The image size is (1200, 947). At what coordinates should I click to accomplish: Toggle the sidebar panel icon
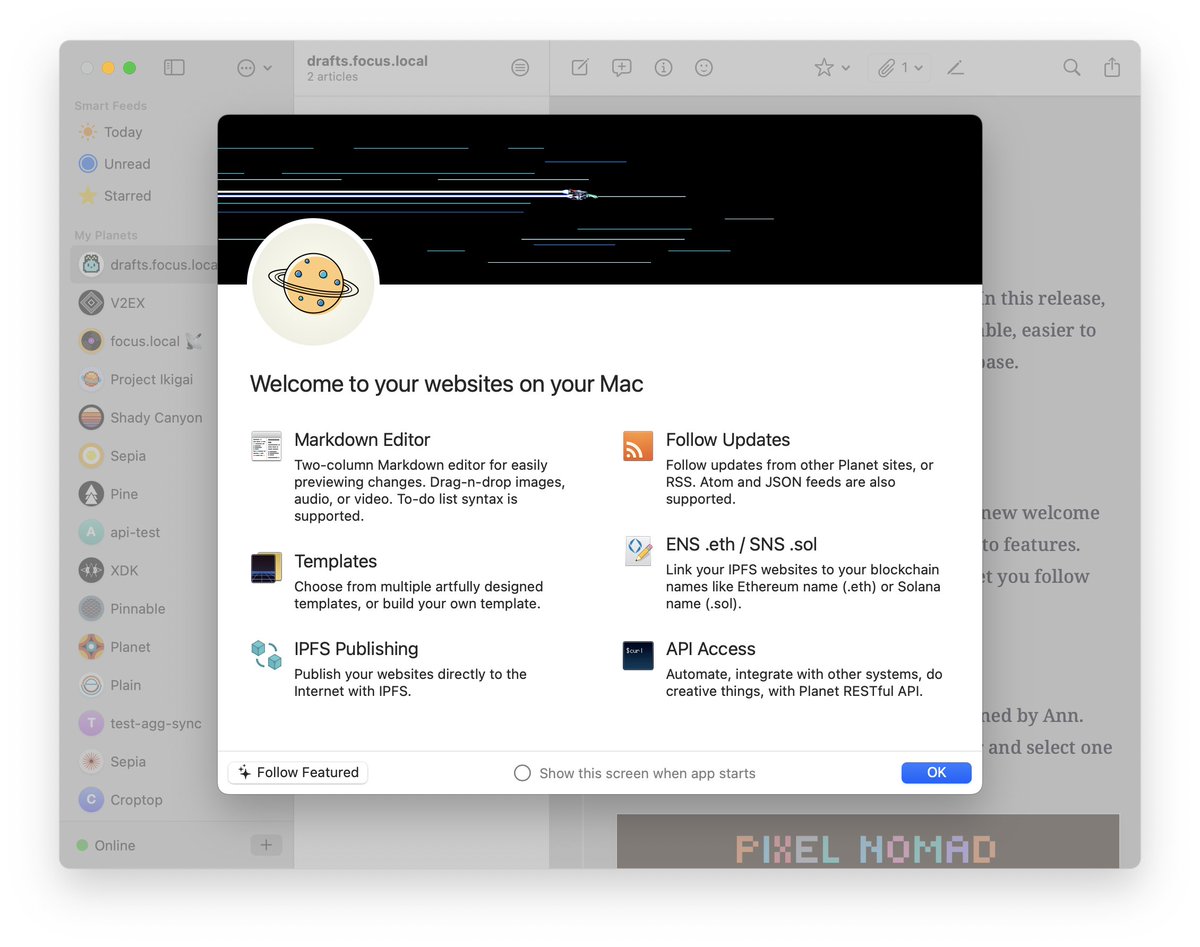pos(174,68)
